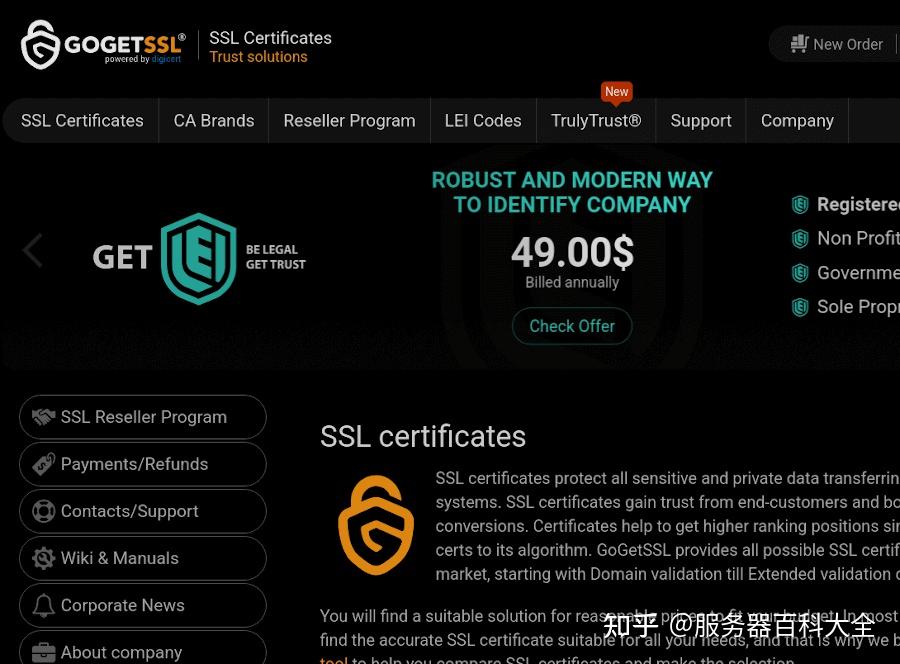The image size is (900, 664).
Task: Open the TrulyTrust® menu item
Action: [x=595, y=120]
